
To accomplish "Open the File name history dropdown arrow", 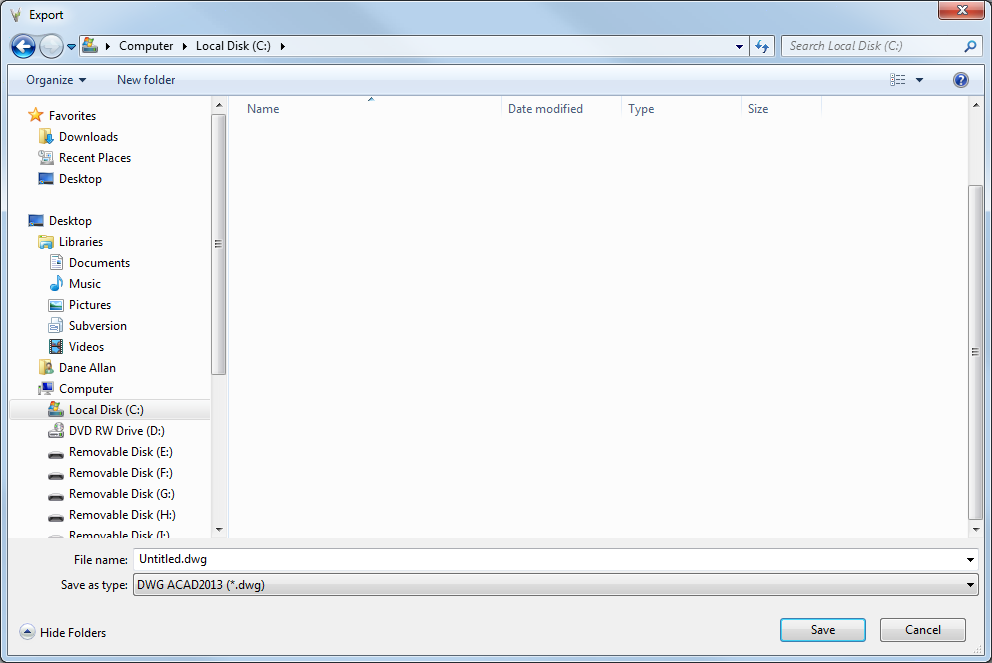I will point(970,559).
